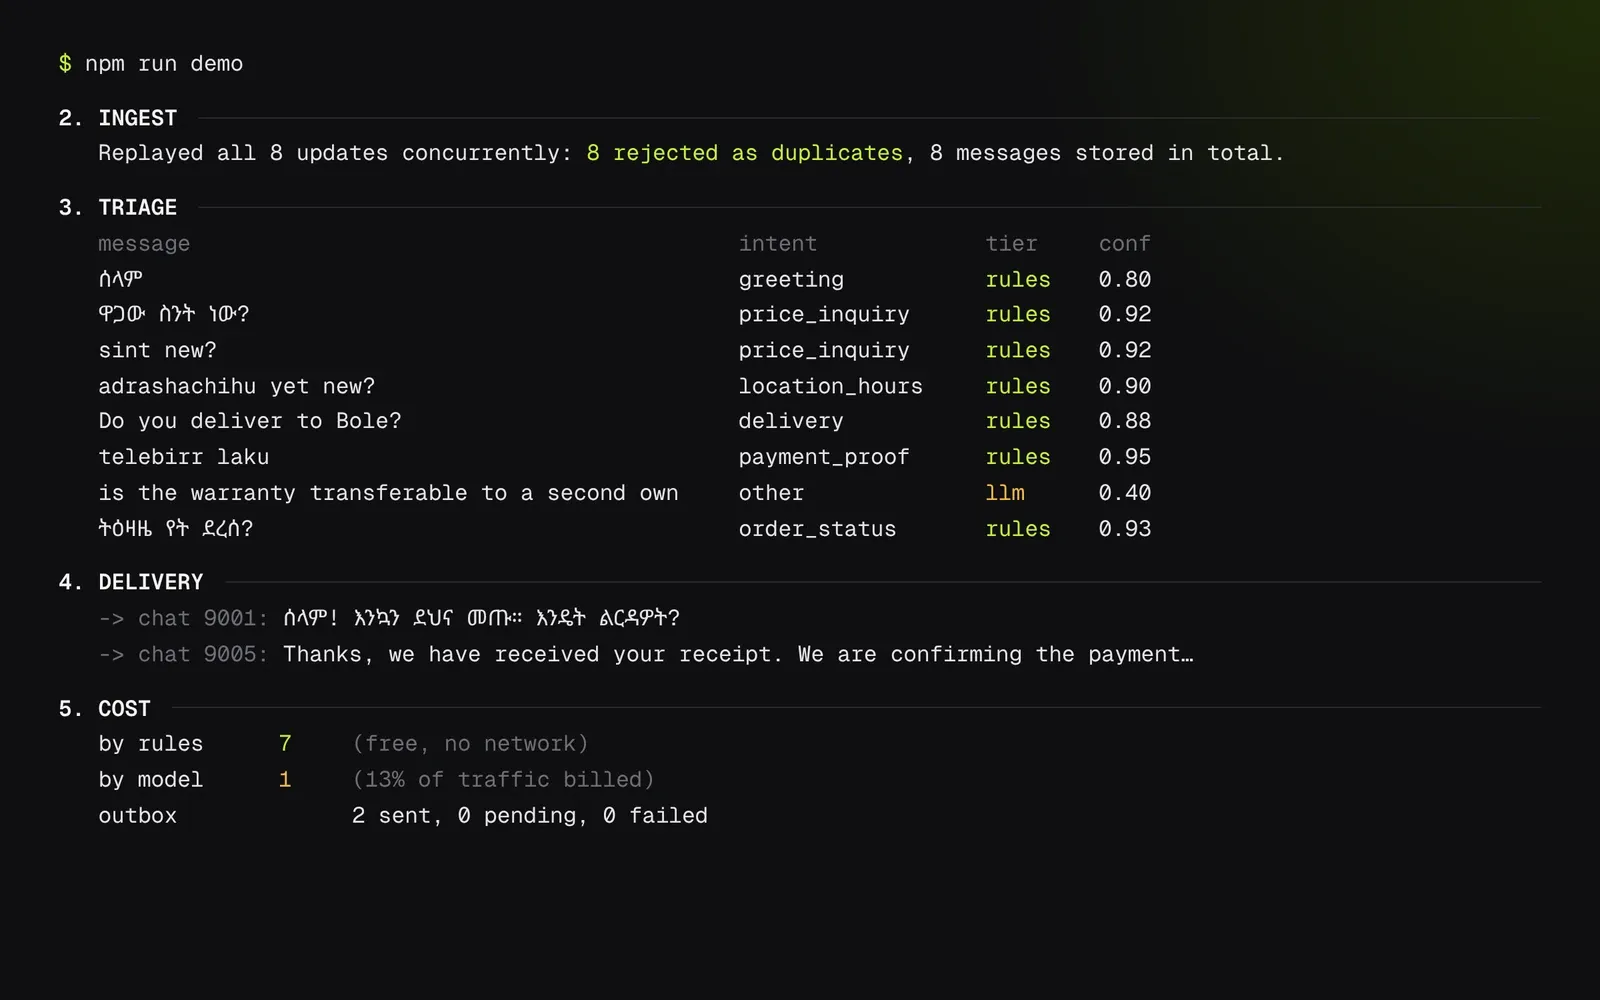Screen dimensions: 1600x1000
Task: Click 'Thanks, we have received your receipt' reply
Action: tap(528, 654)
